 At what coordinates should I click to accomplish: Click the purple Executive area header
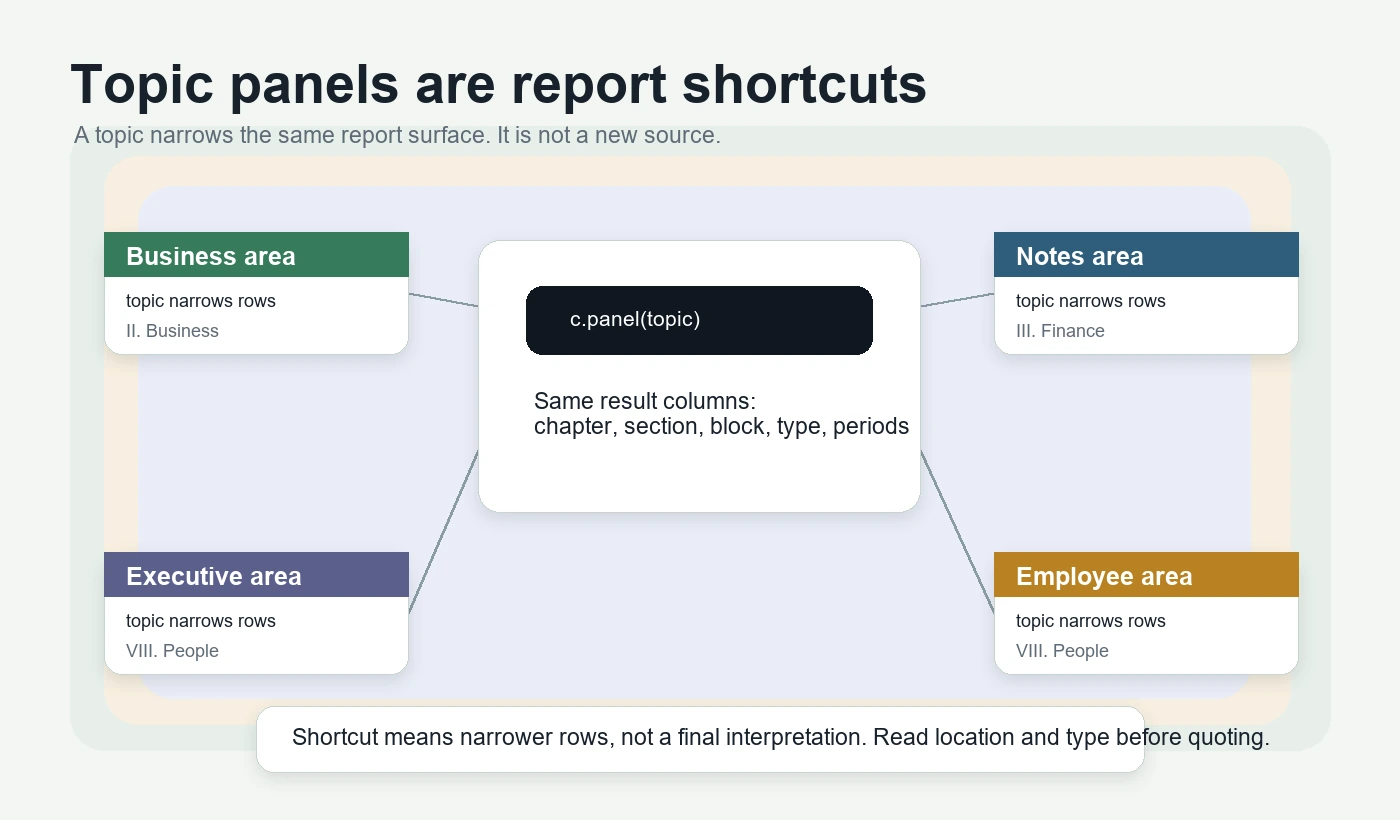point(256,575)
